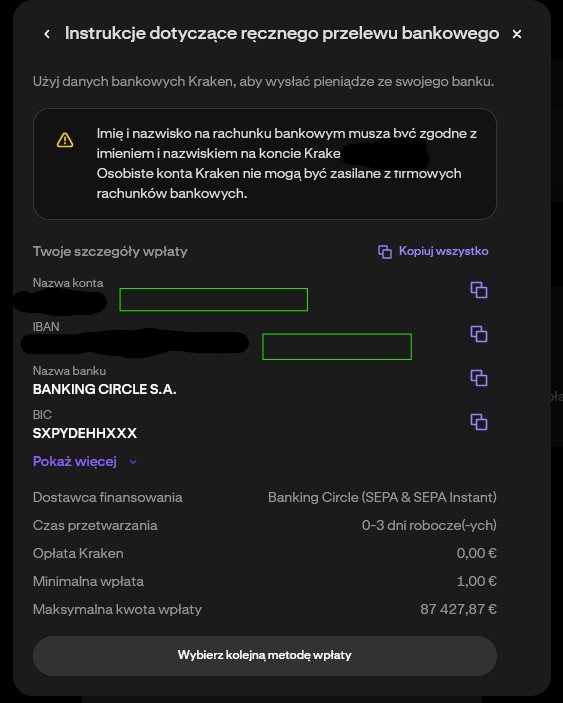
Task: Click the Twoje szczegóły wpłaty heading
Action: pyautogui.click(x=110, y=252)
